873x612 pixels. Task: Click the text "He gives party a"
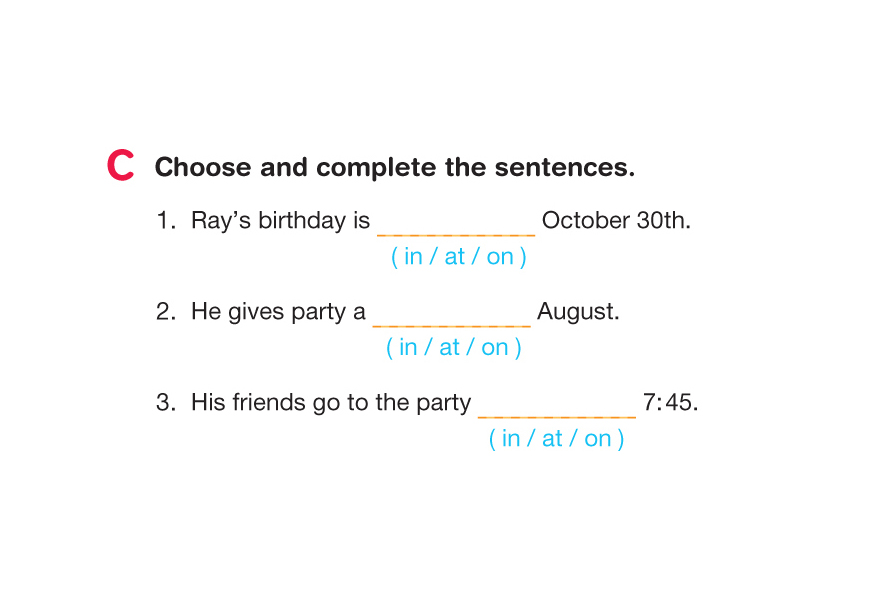(x=278, y=312)
